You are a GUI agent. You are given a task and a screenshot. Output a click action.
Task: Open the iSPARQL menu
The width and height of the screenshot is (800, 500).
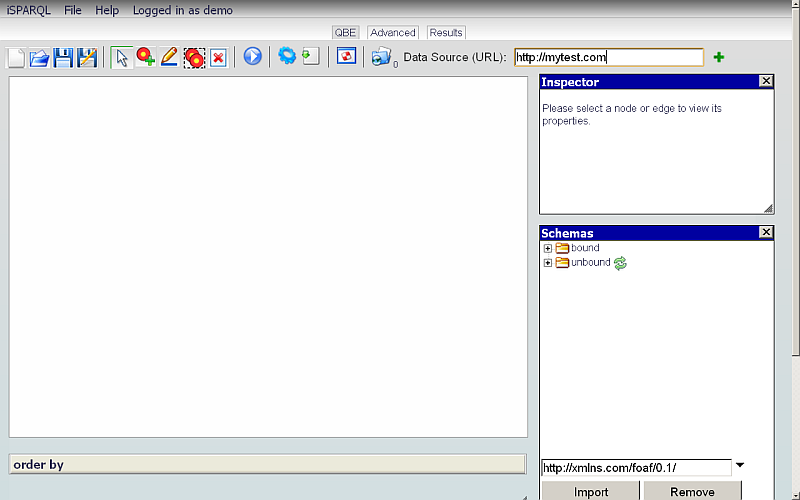pyautogui.click(x=29, y=10)
